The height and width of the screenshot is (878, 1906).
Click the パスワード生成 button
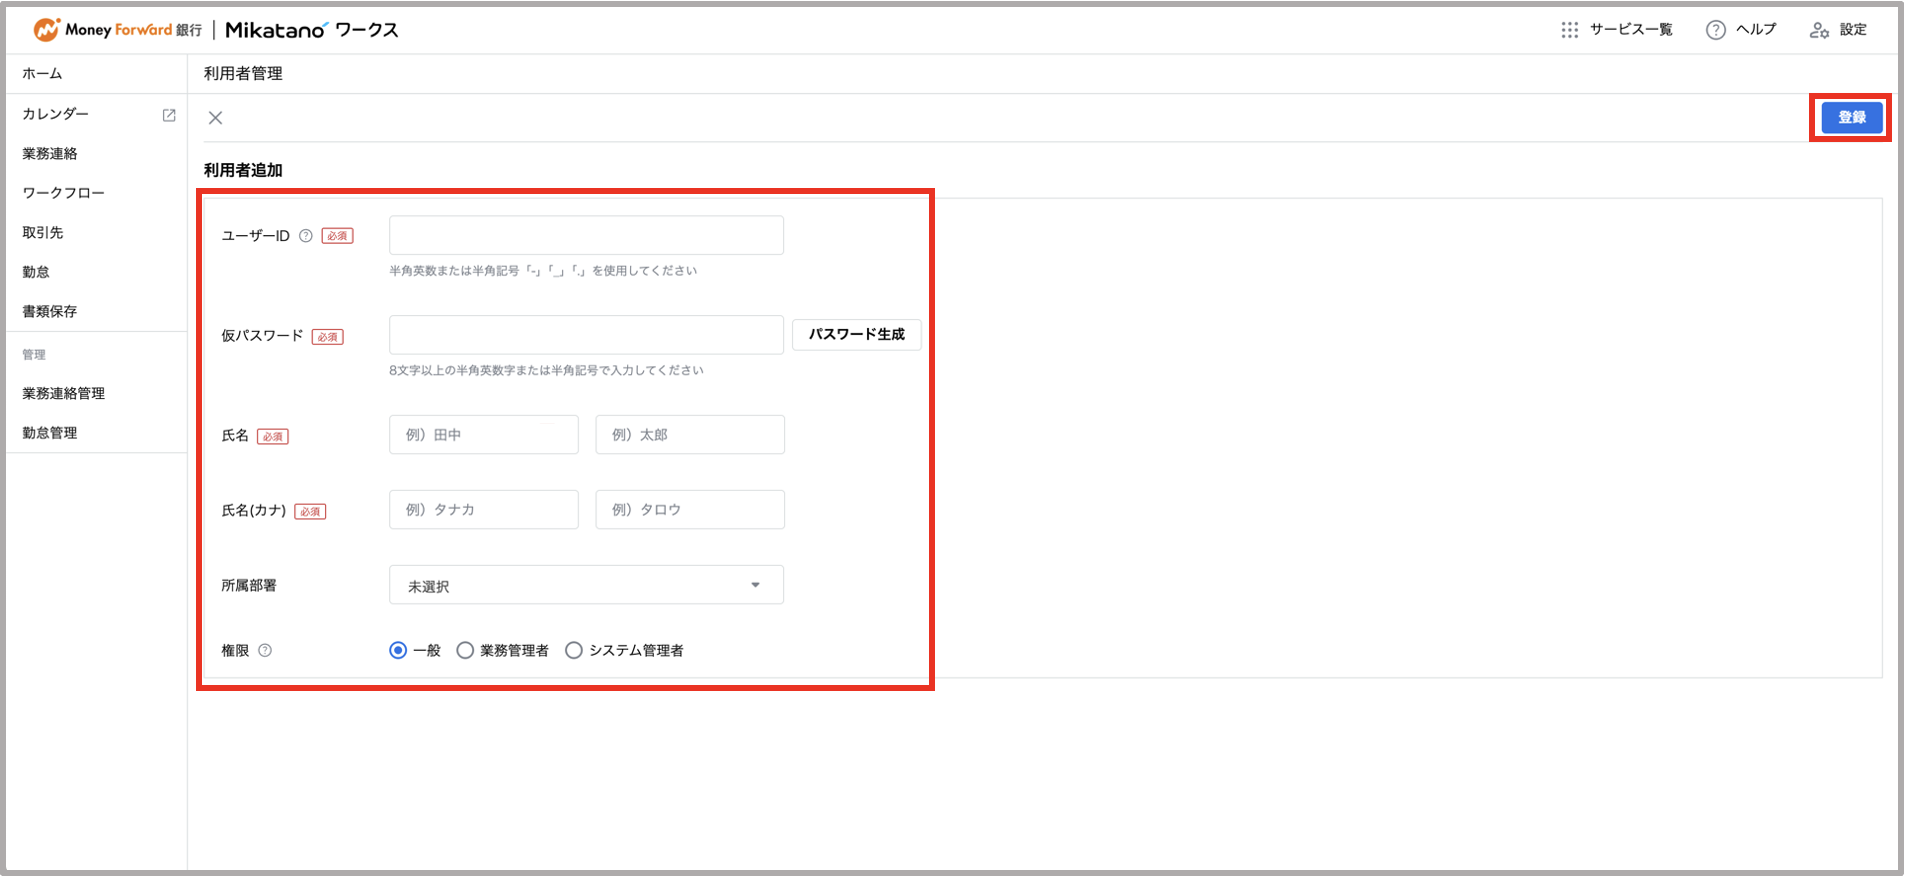pyautogui.click(x=856, y=334)
